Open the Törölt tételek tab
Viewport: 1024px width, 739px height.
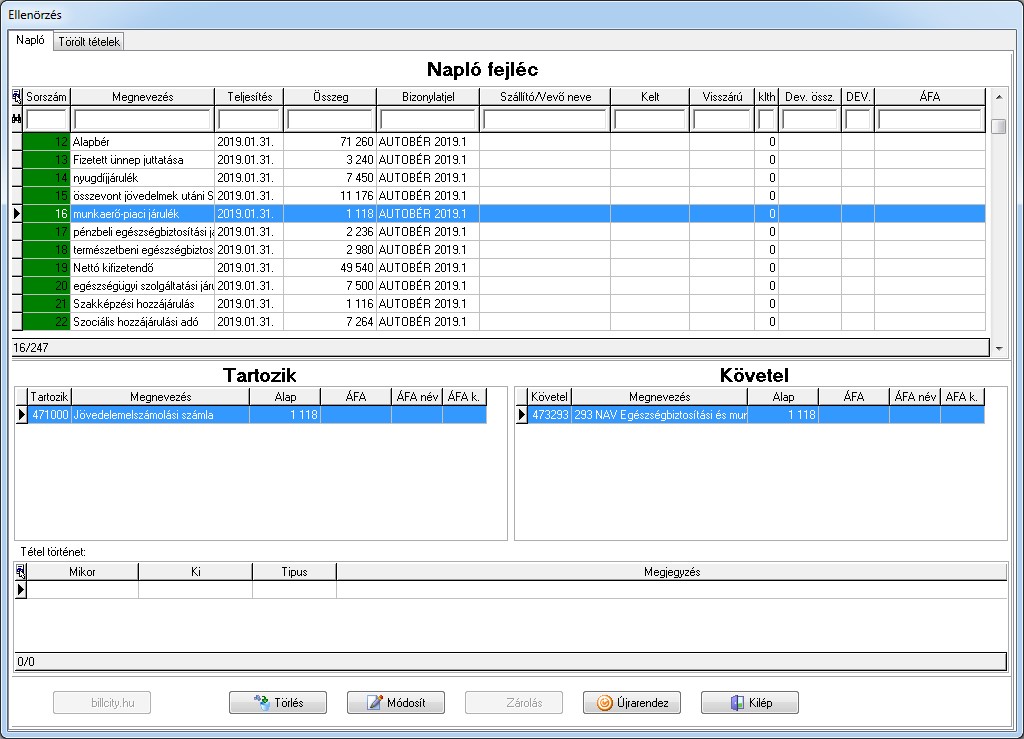click(x=89, y=42)
